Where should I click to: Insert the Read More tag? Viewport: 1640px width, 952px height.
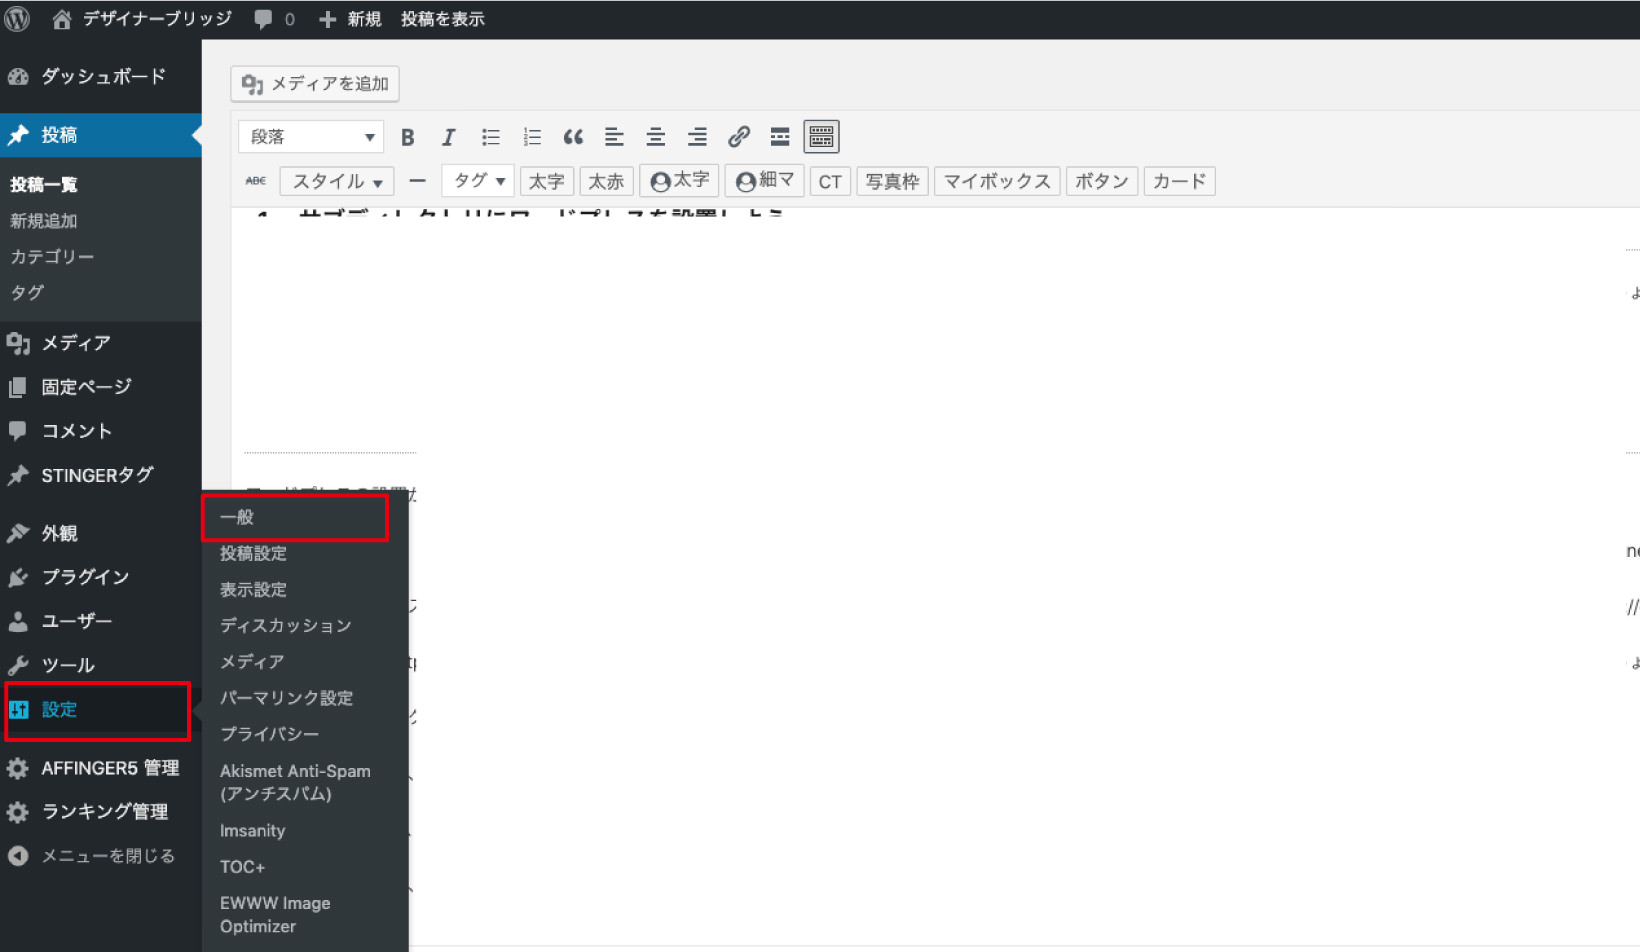(780, 137)
